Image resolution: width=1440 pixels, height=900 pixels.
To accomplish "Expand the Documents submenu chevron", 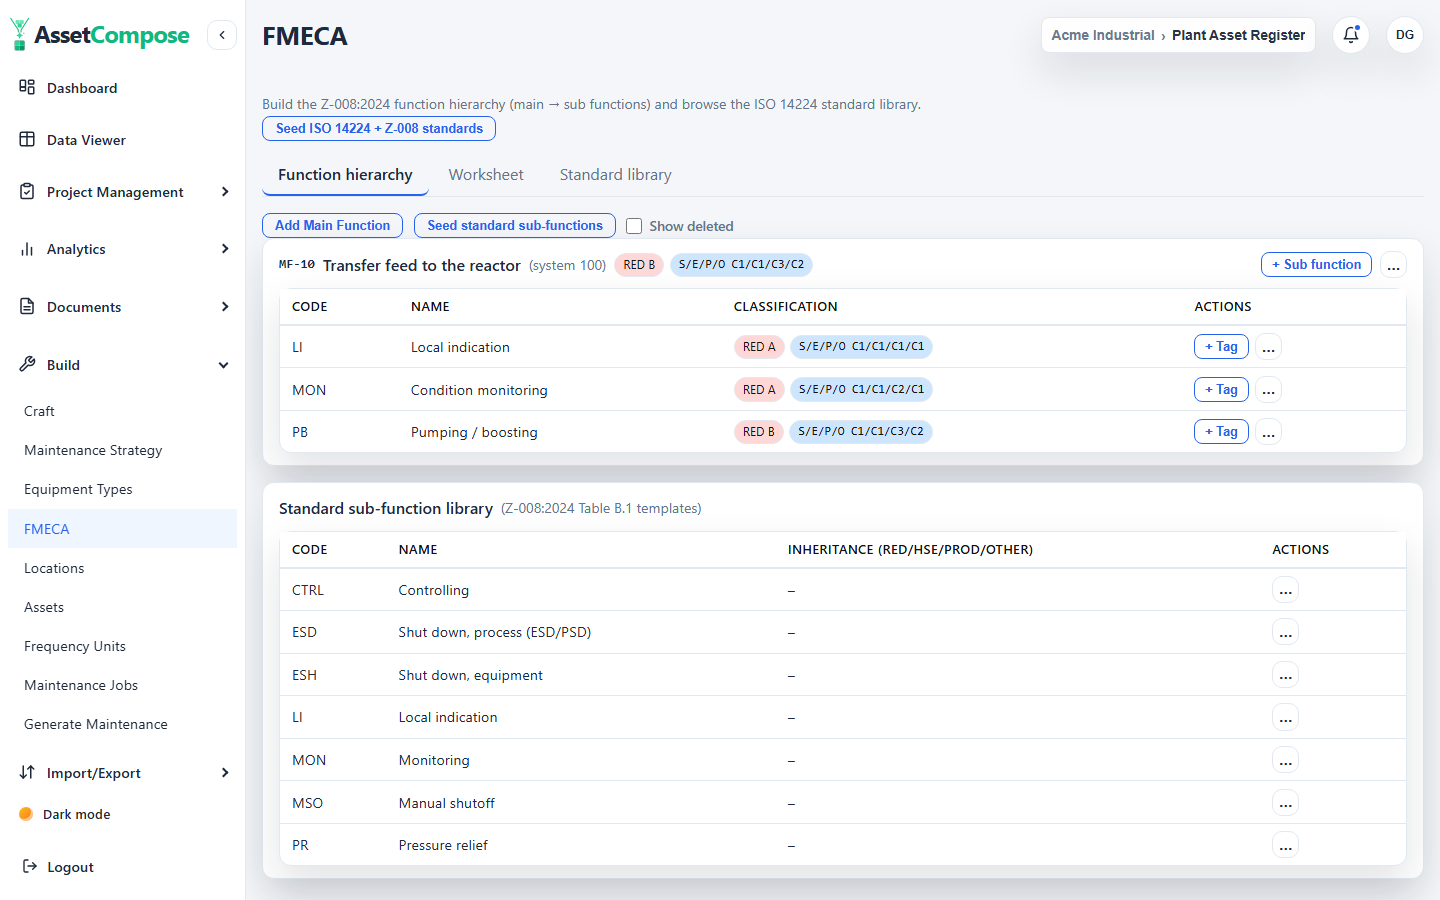I will point(225,306).
